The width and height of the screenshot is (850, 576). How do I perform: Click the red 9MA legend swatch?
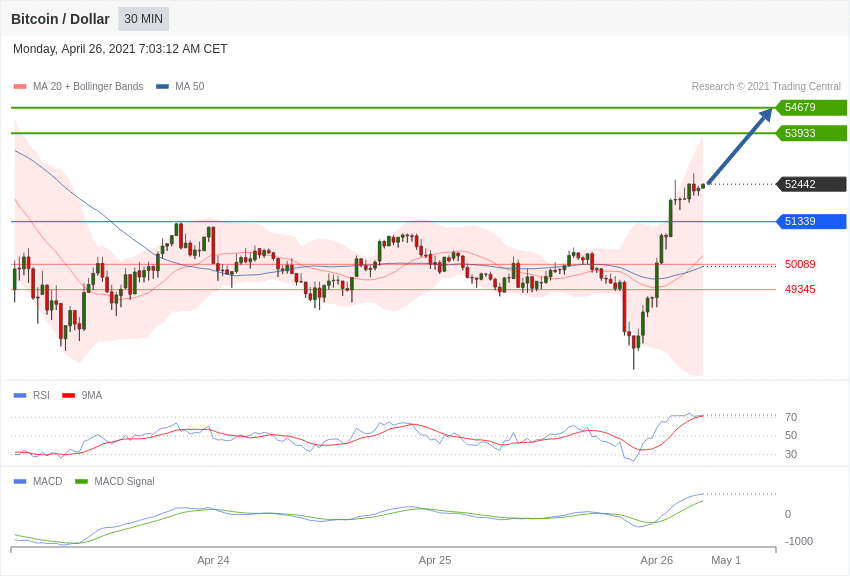point(68,396)
